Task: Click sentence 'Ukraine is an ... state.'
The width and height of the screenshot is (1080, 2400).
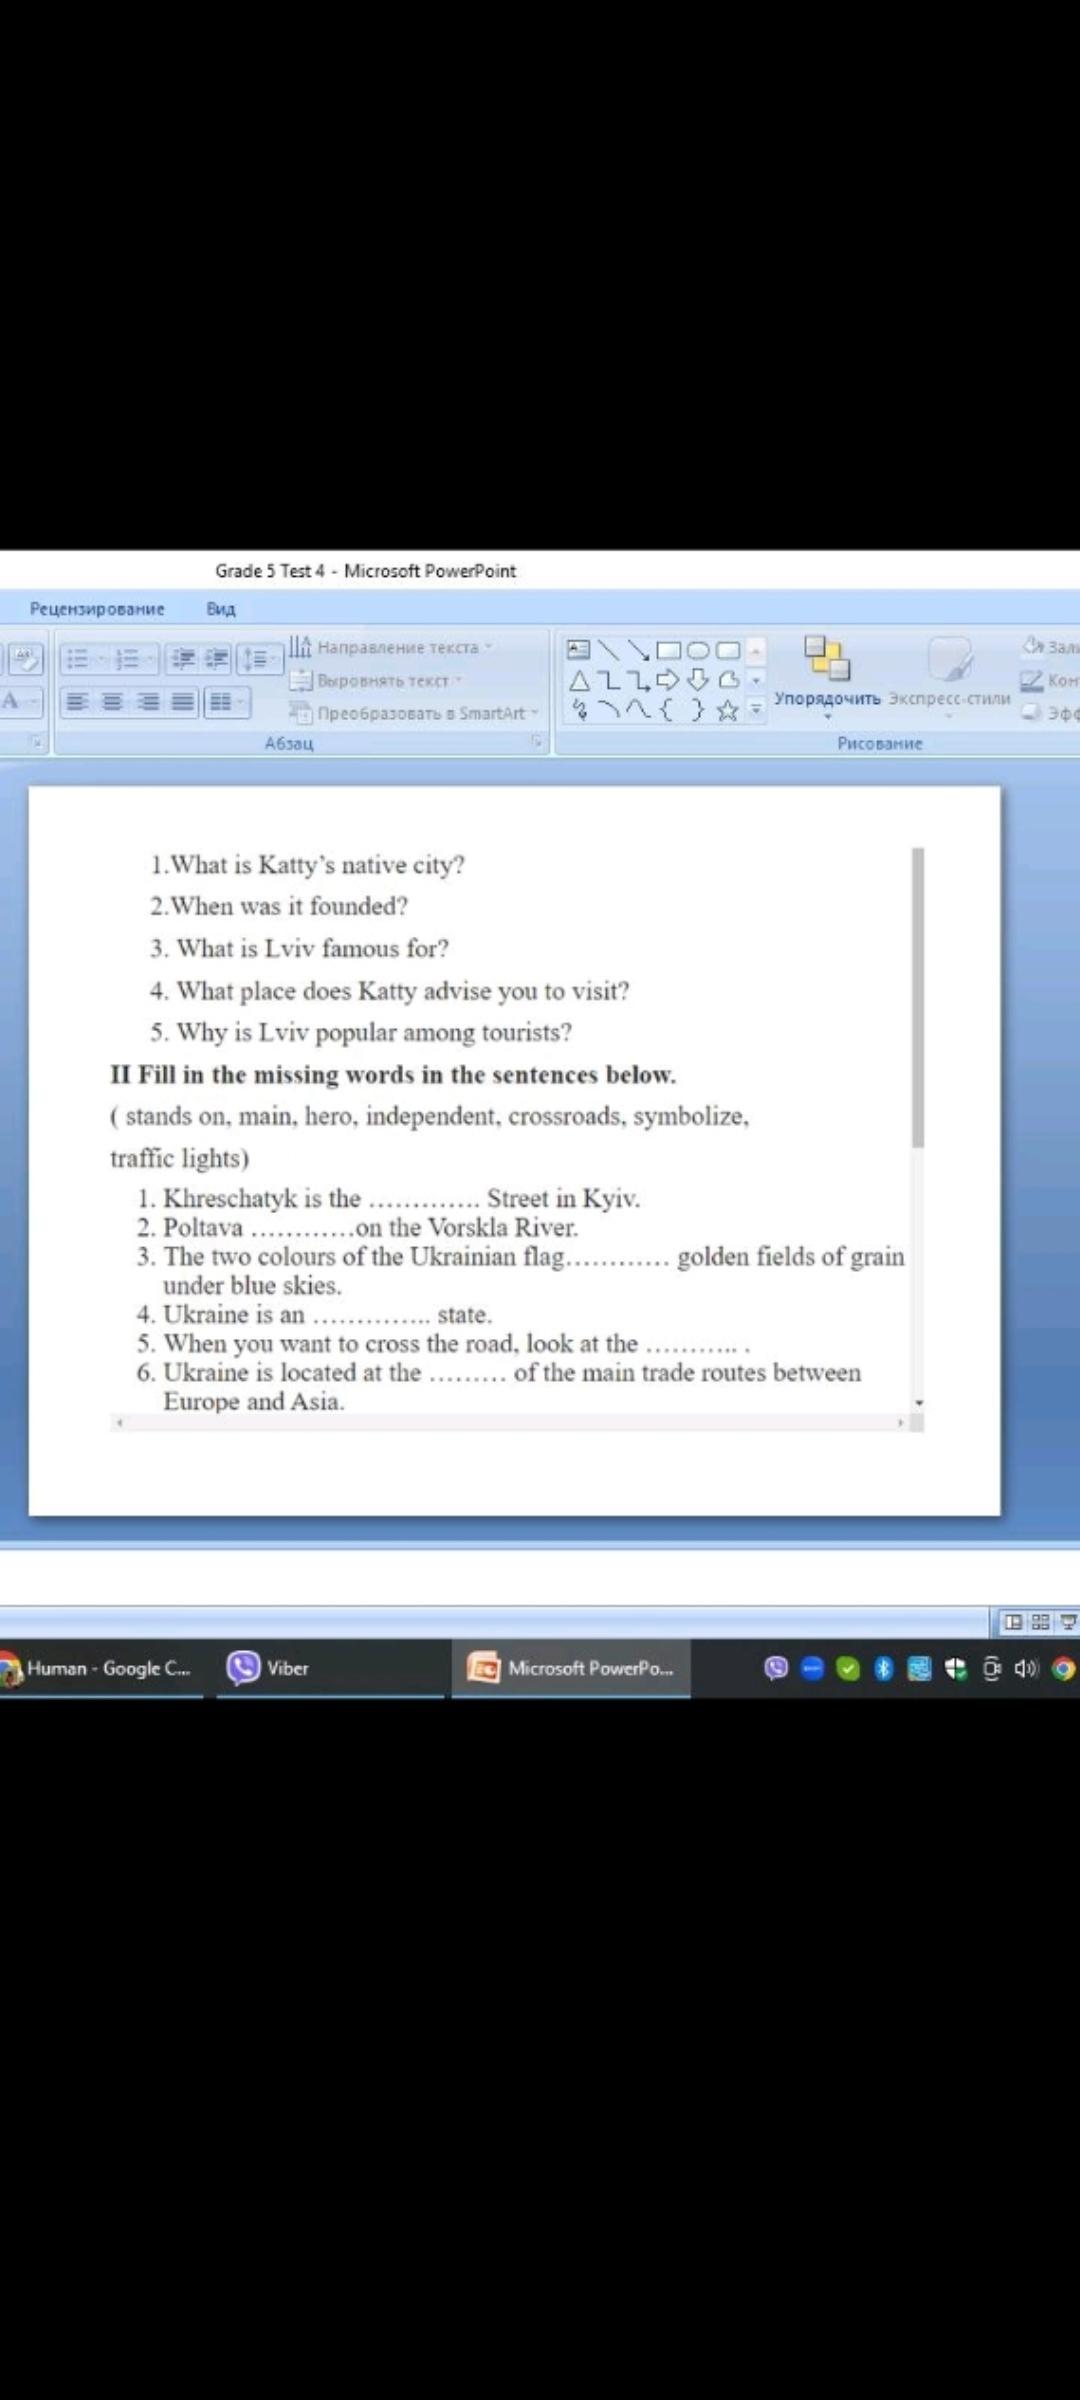Action: coord(315,1314)
